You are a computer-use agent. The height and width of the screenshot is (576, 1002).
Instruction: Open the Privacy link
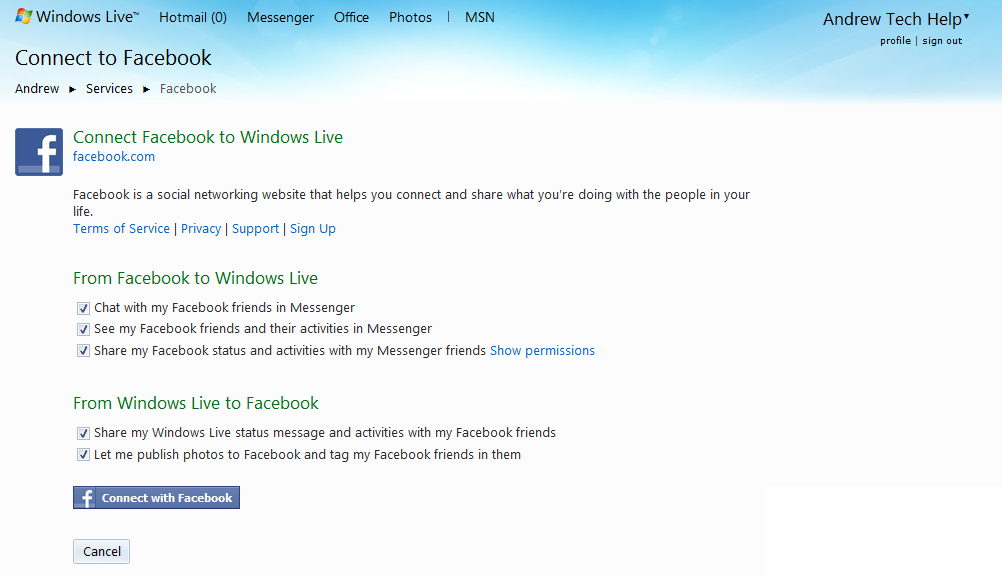pyautogui.click(x=201, y=228)
